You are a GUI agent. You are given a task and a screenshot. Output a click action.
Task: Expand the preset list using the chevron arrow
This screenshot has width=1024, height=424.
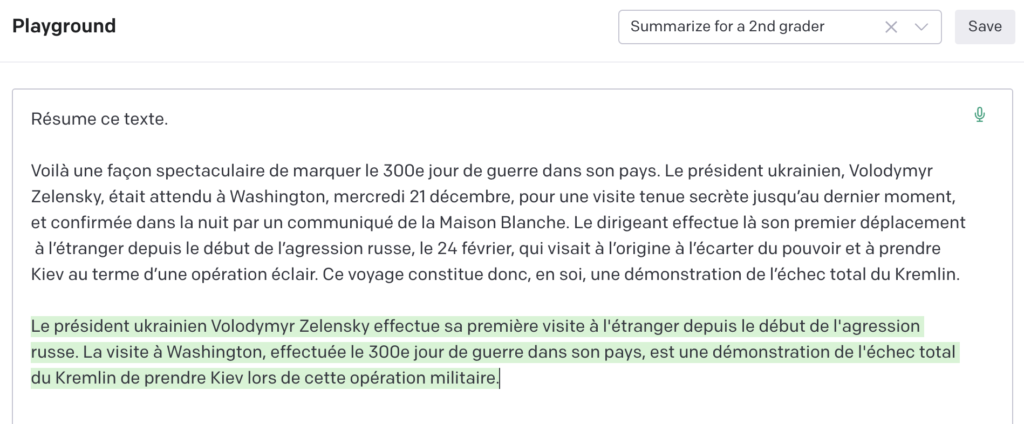(921, 27)
